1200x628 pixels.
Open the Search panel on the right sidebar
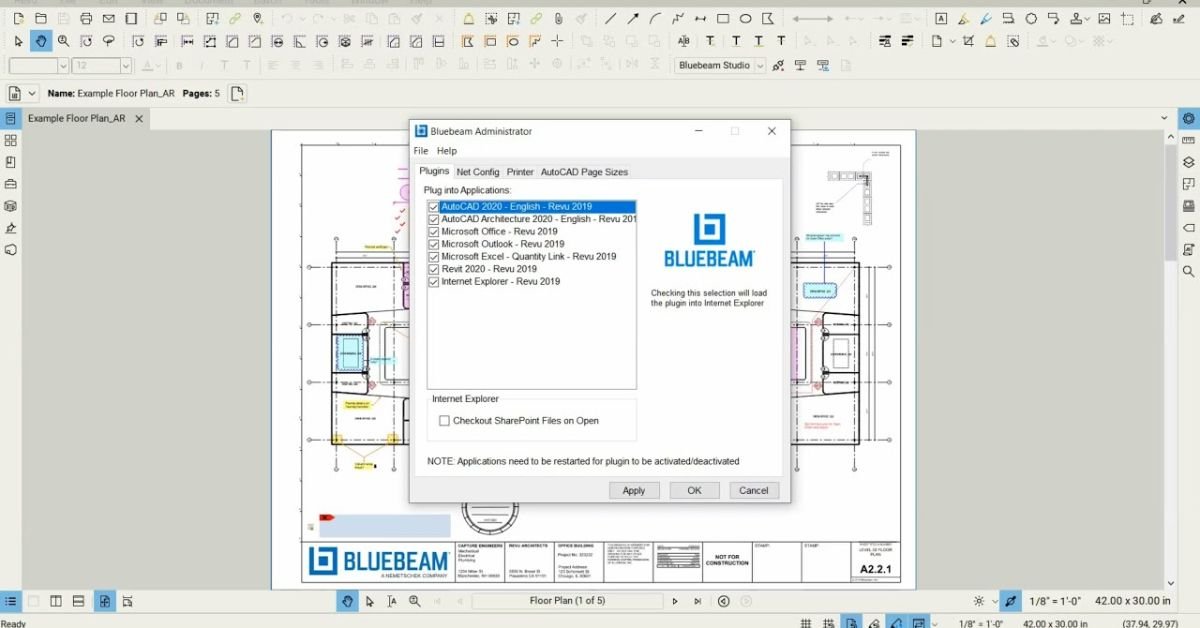click(x=1188, y=271)
